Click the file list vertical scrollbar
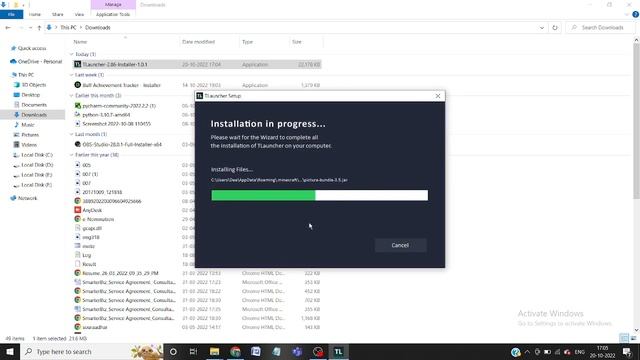640x360 pixels. tap(636, 122)
